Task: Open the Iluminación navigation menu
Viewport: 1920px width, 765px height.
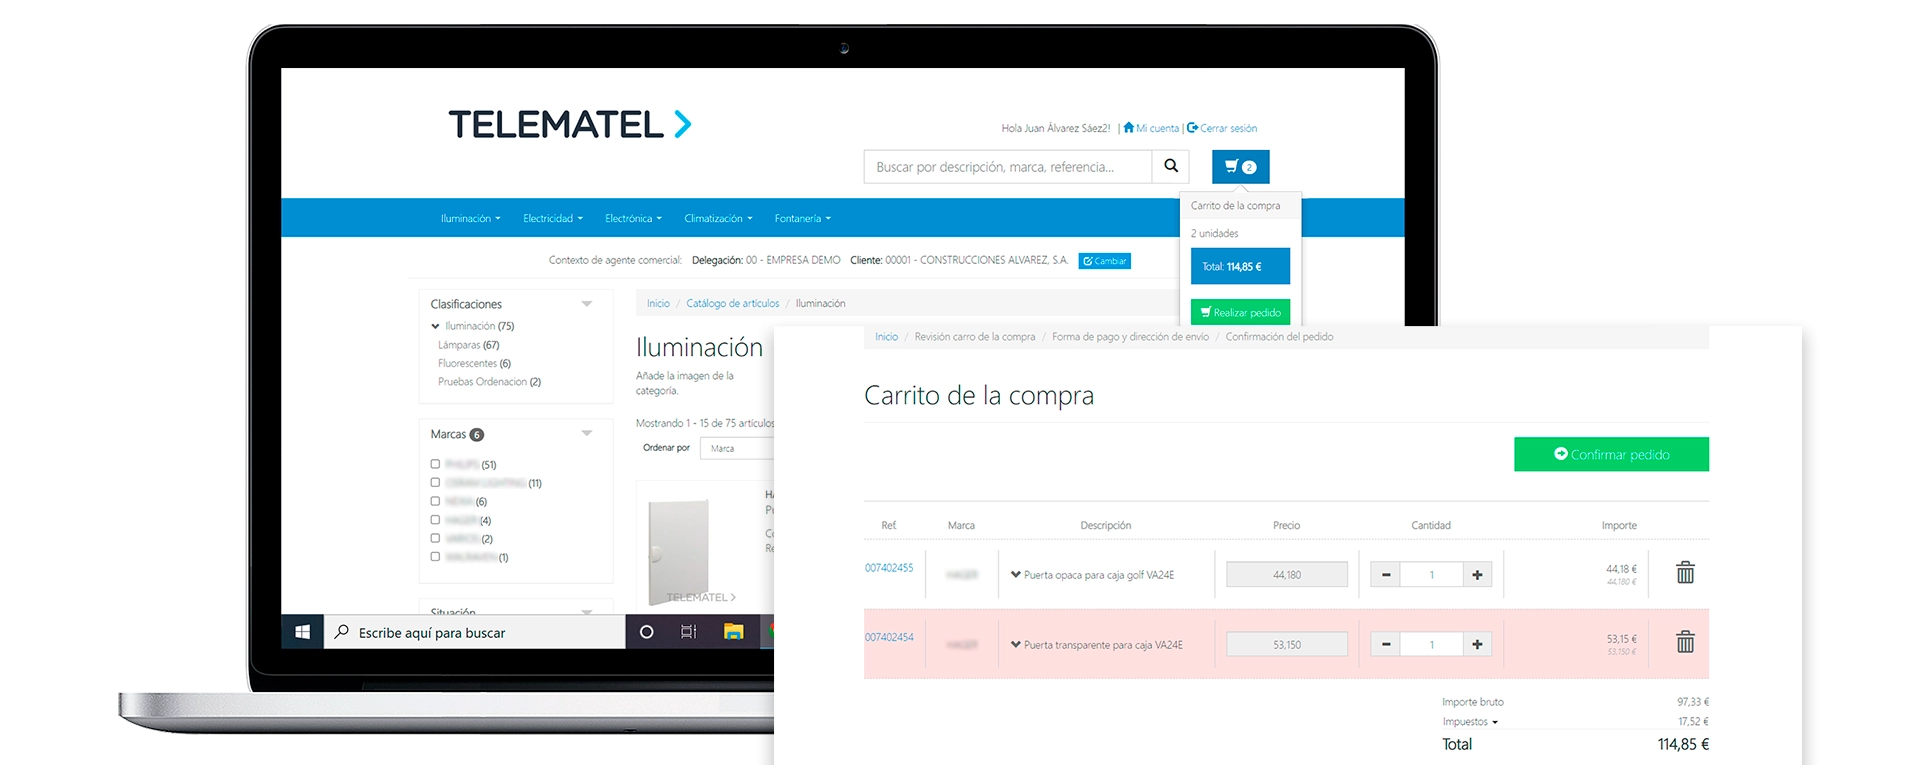Action: click(x=470, y=218)
